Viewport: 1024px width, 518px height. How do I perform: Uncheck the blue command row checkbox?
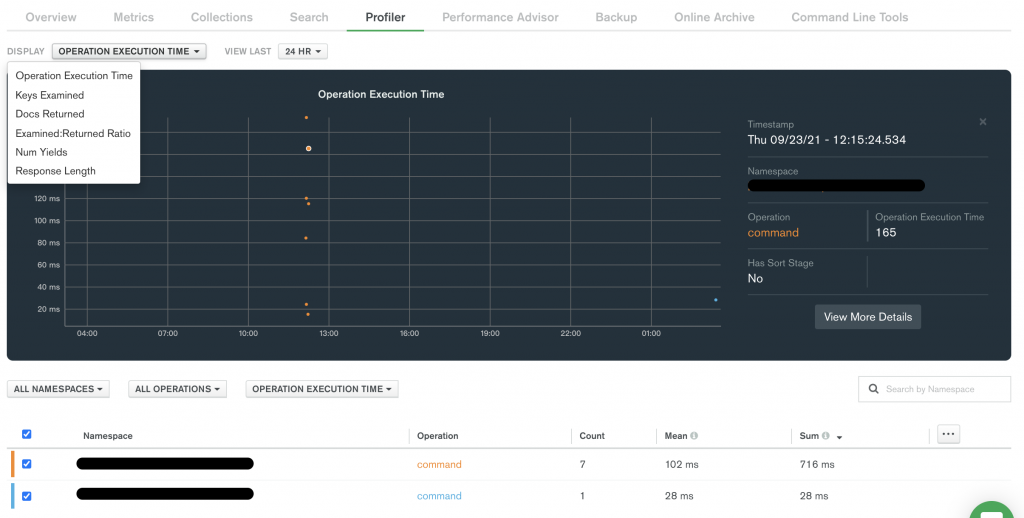(27, 496)
